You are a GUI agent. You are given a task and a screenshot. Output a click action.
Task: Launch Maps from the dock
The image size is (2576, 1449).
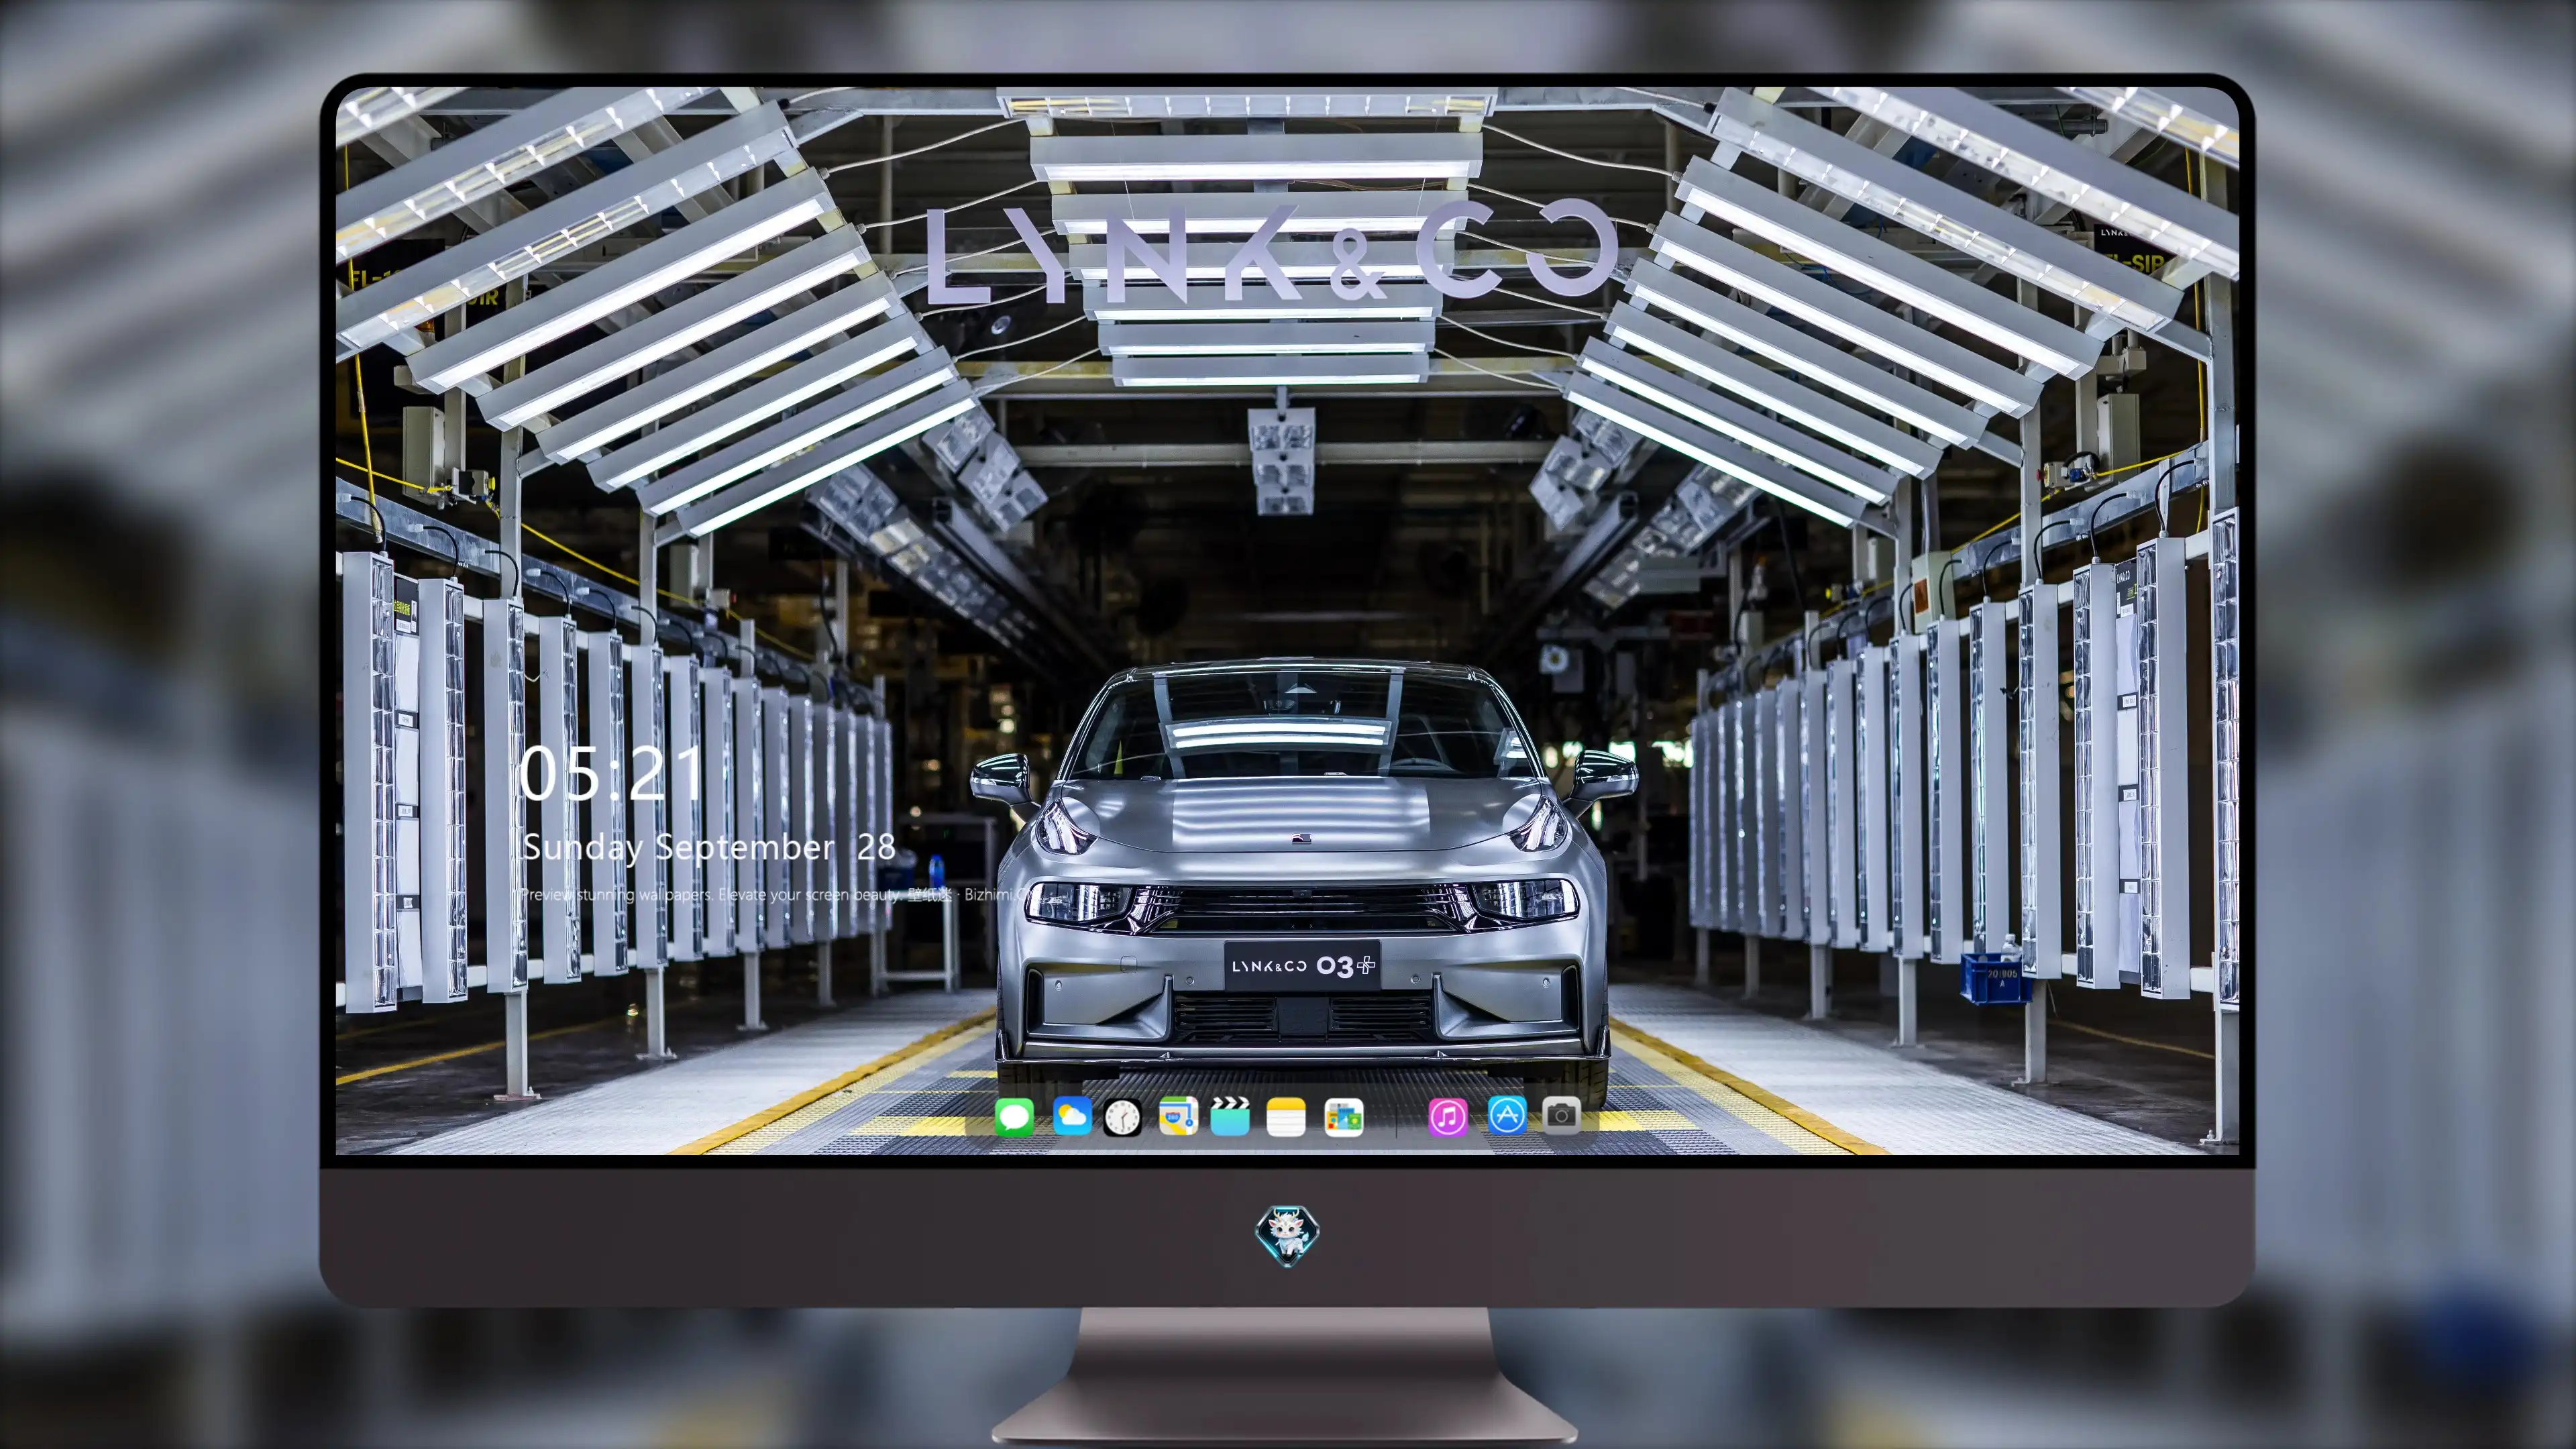1178,1116
